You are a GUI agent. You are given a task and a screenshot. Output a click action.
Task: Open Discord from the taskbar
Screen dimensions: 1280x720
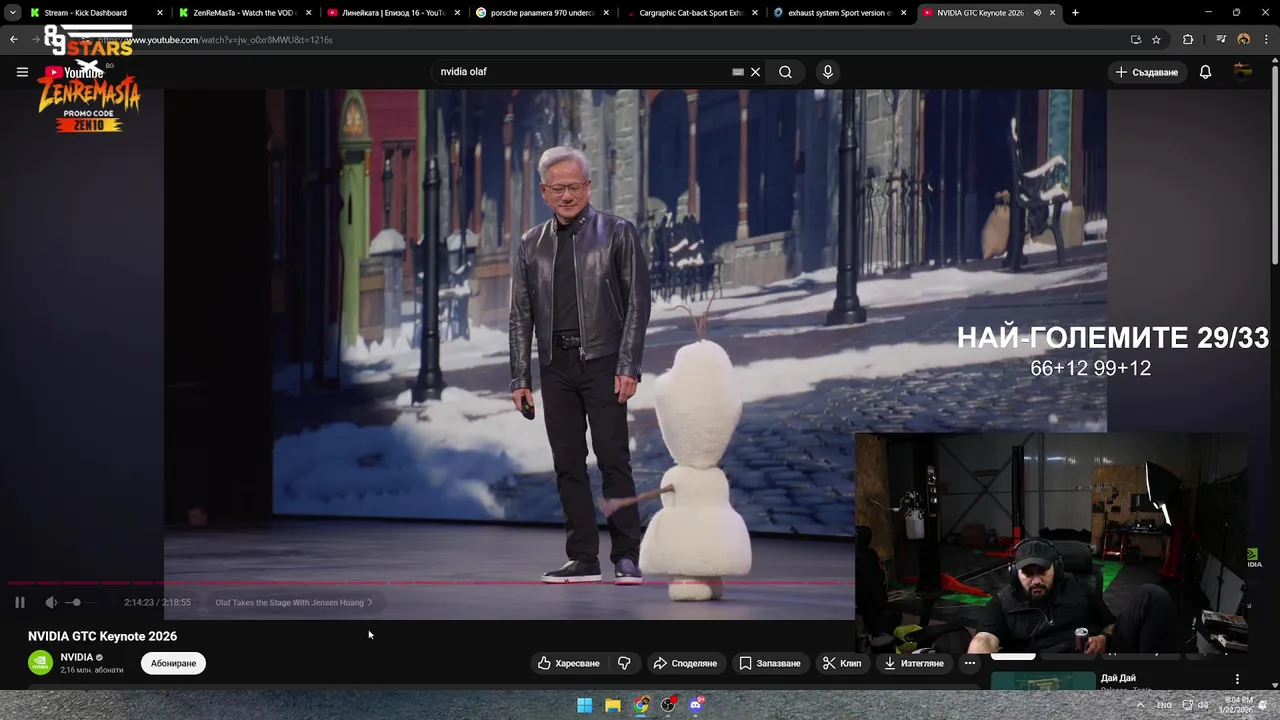point(697,705)
